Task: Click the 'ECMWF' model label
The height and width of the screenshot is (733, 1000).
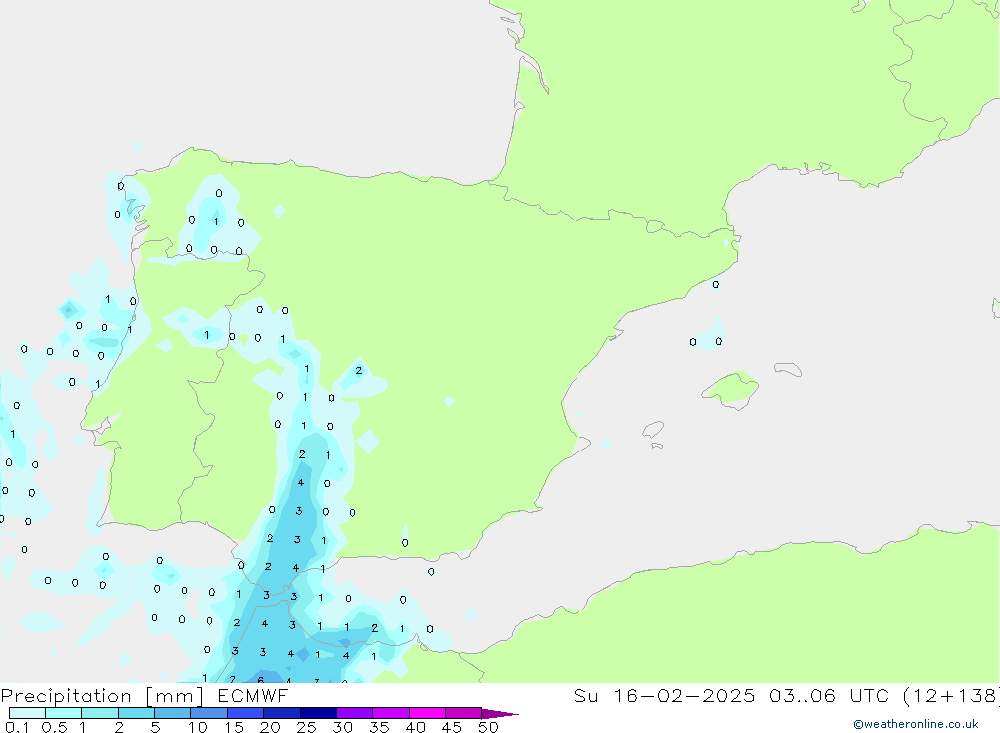Action: (x=253, y=695)
